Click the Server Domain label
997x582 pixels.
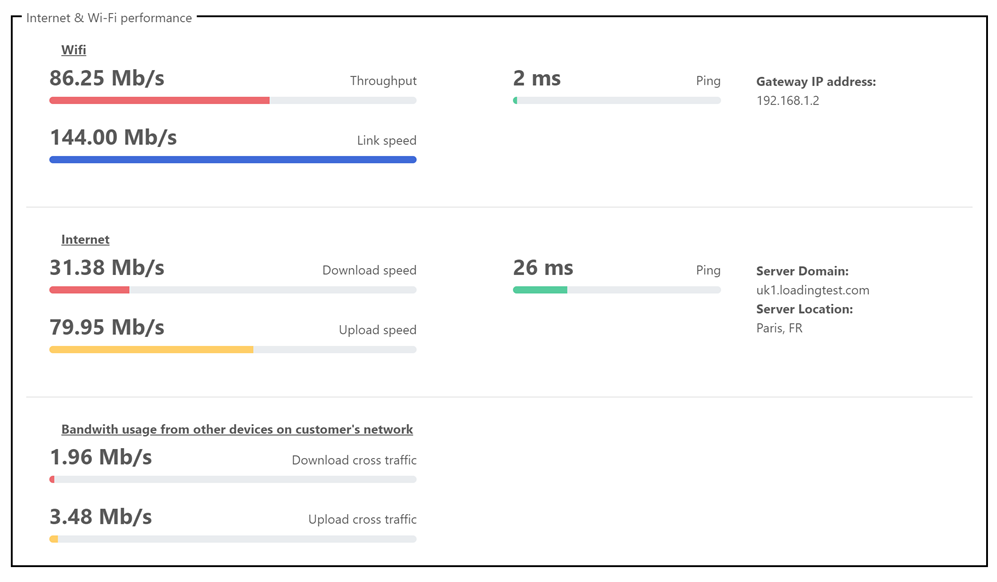[x=802, y=271]
